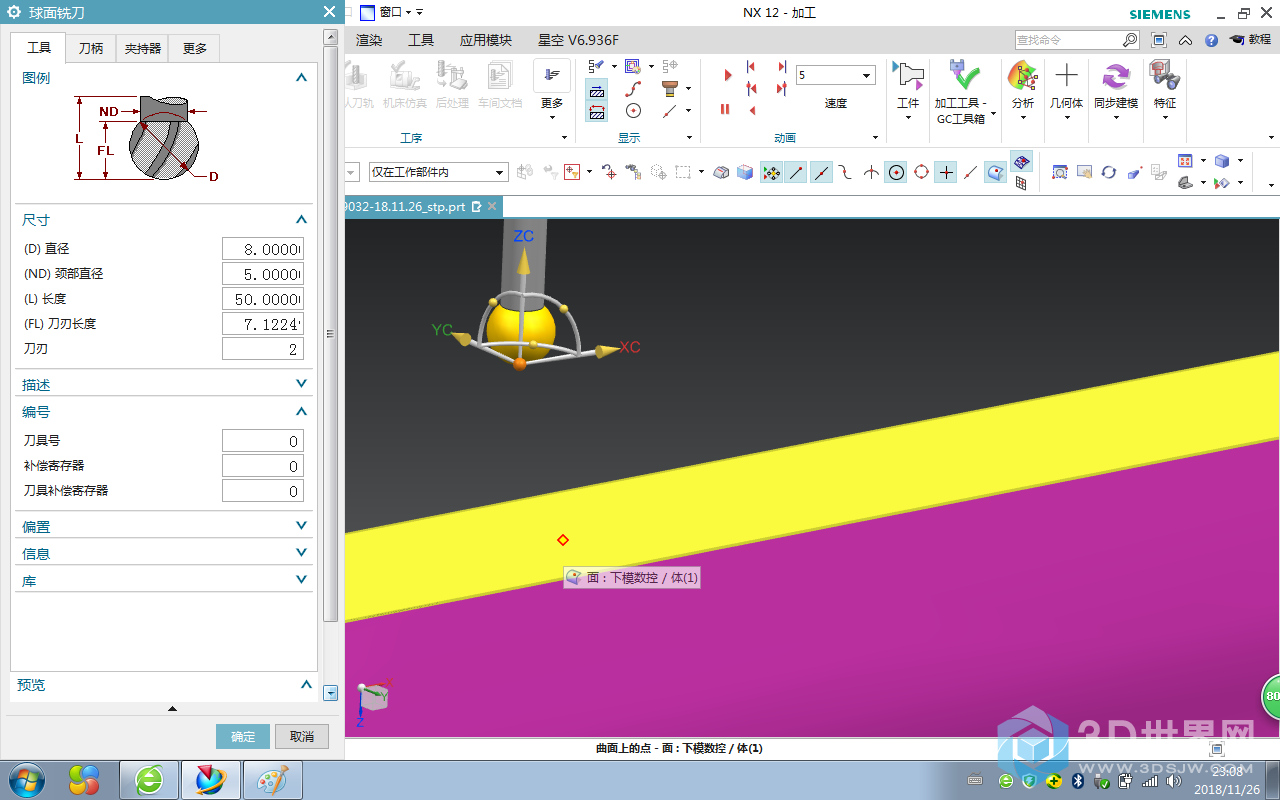Click the tool display icon in 显示 group
The width and height of the screenshot is (1280, 800).
(670, 88)
